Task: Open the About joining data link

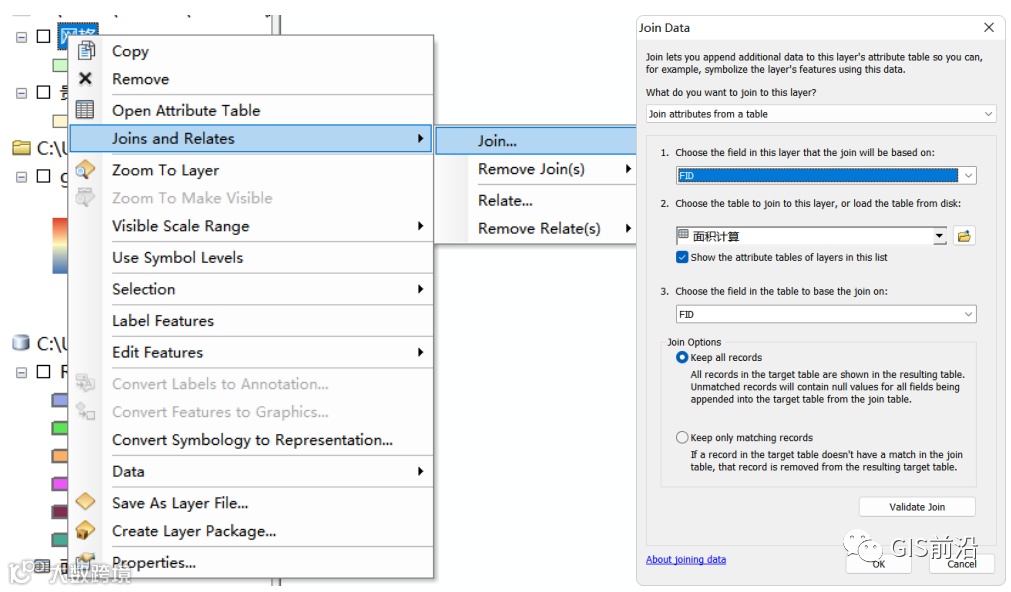Action: (x=685, y=559)
